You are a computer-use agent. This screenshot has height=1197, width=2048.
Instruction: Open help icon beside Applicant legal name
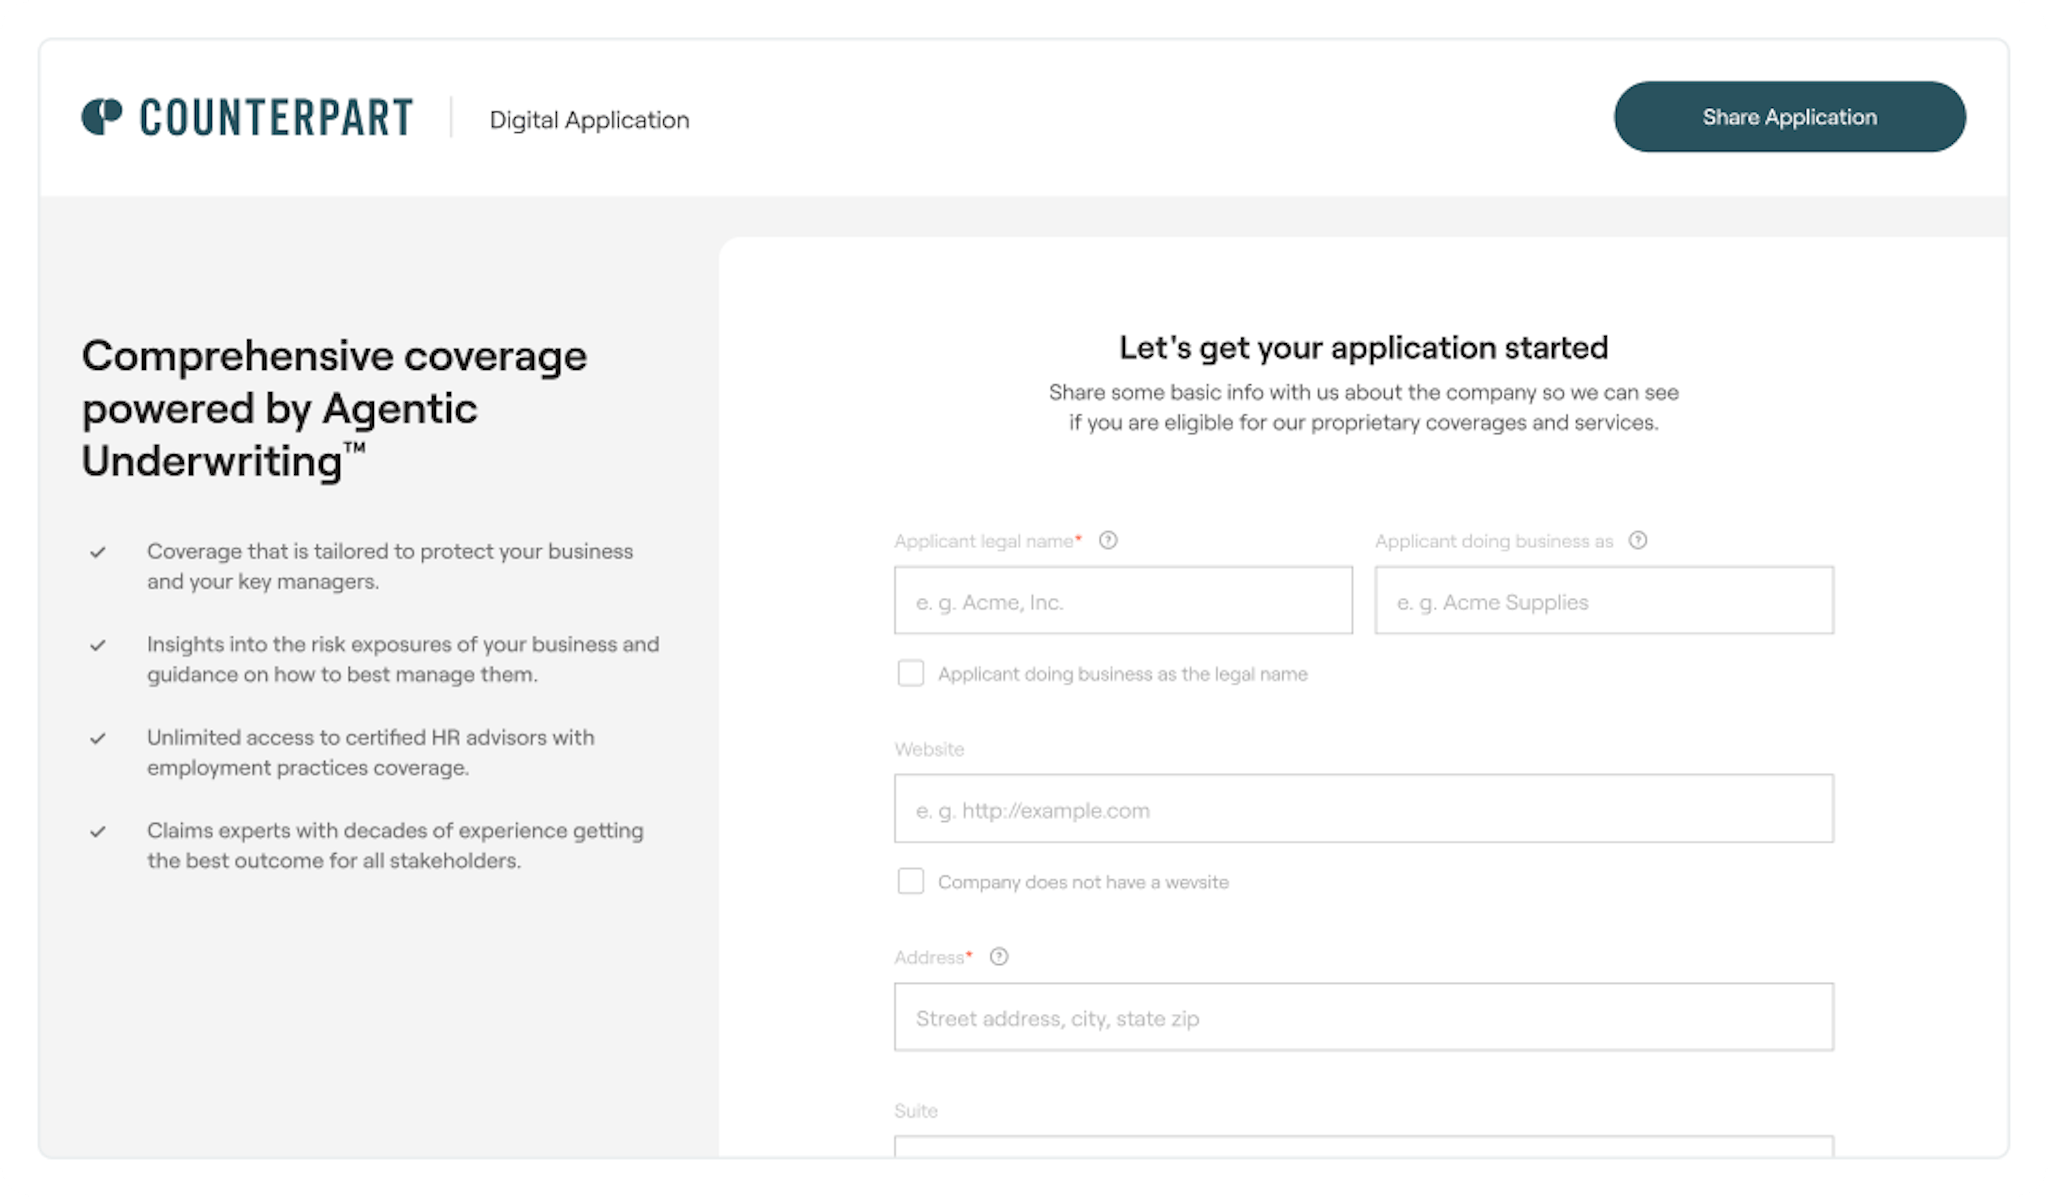coord(1108,541)
